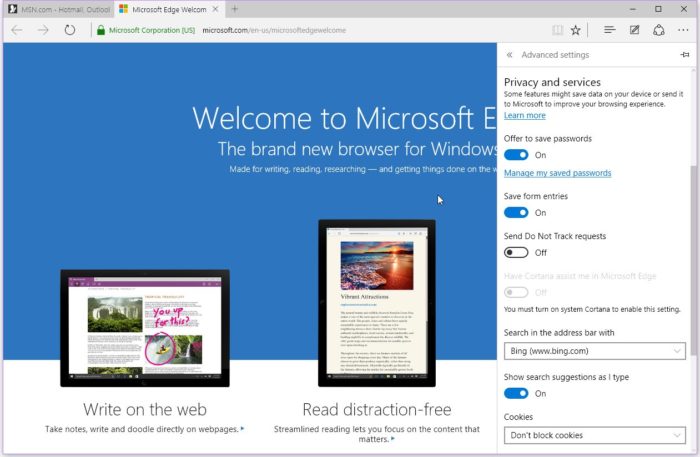The width and height of the screenshot is (700, 457).
Task: Enable Send Do Not Track requests toggle
Action: [516, 253]
